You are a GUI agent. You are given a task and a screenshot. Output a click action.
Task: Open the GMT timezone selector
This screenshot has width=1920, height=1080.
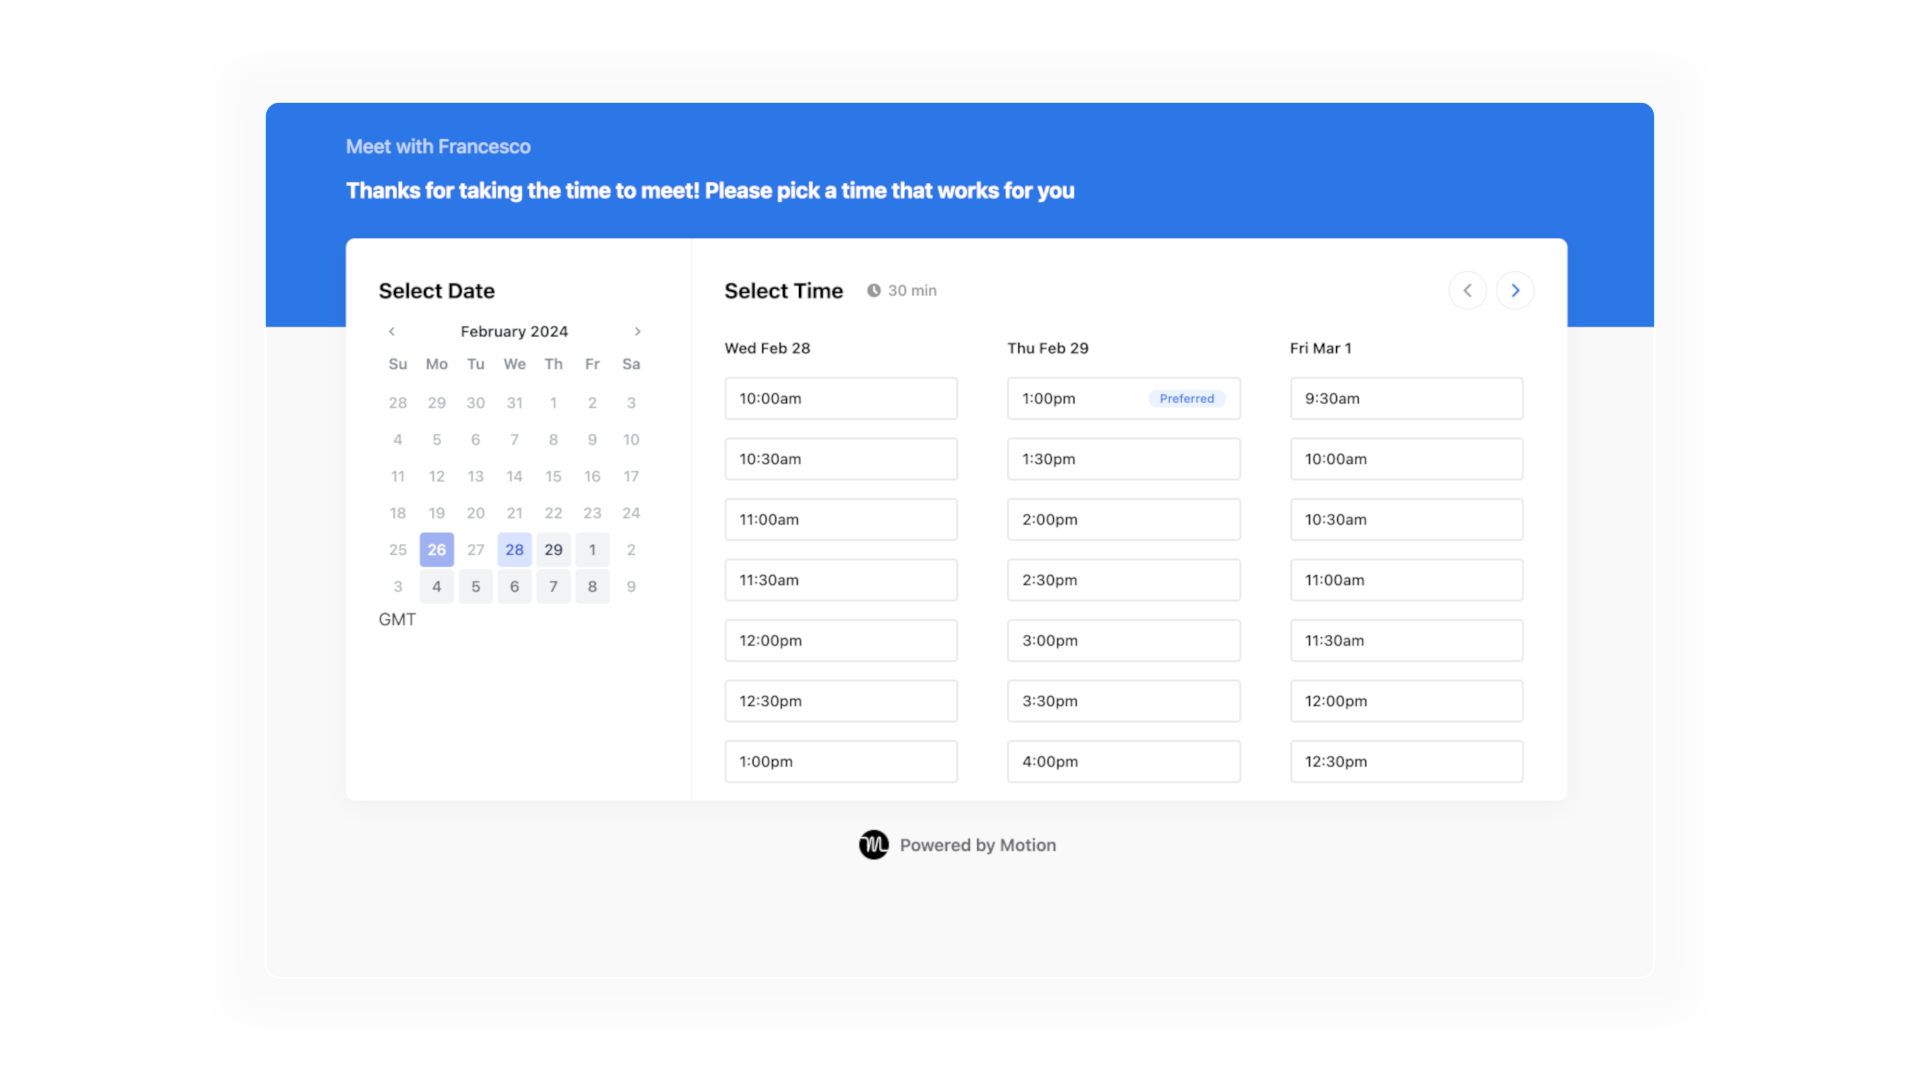click(x=397, y=619)
